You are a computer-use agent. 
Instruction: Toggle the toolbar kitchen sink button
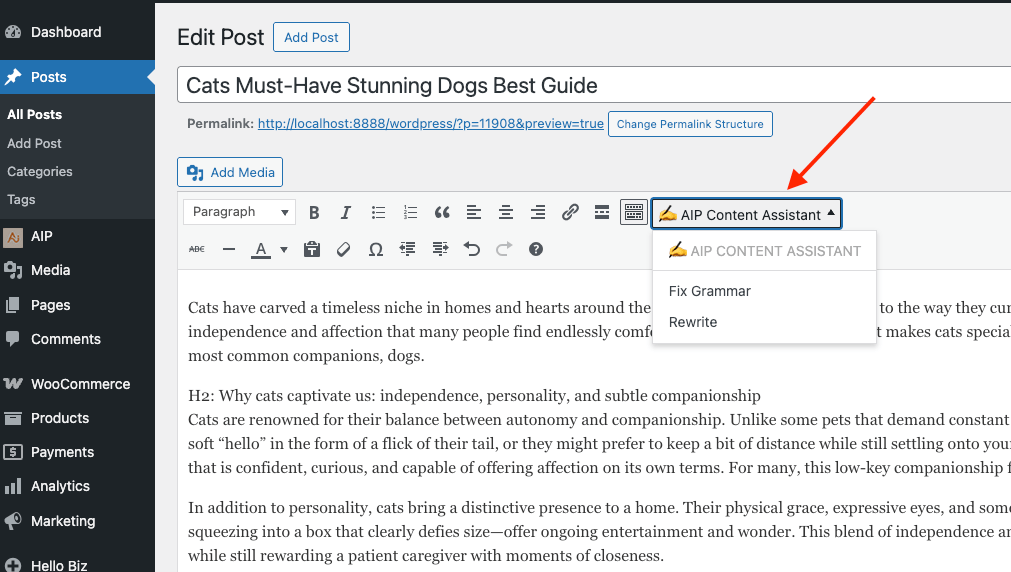click(x=634, y=212)
